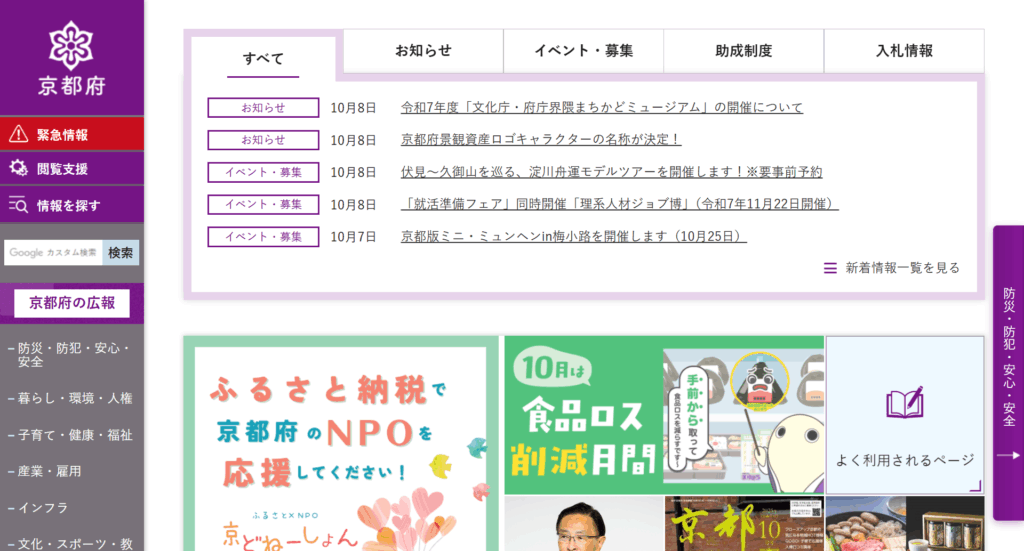The height and width of the screenshot is (551, 1024).
Task: Open the 京都府の広報 button
Action: (72, 303)
